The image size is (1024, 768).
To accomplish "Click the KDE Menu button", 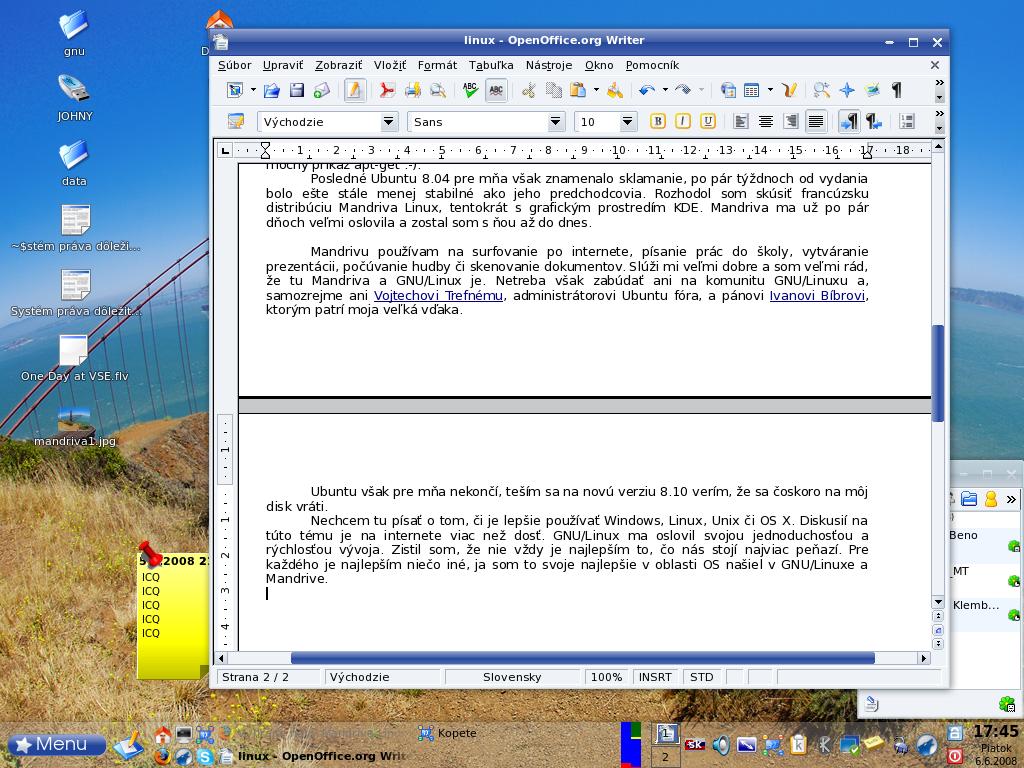I will 58,744.
